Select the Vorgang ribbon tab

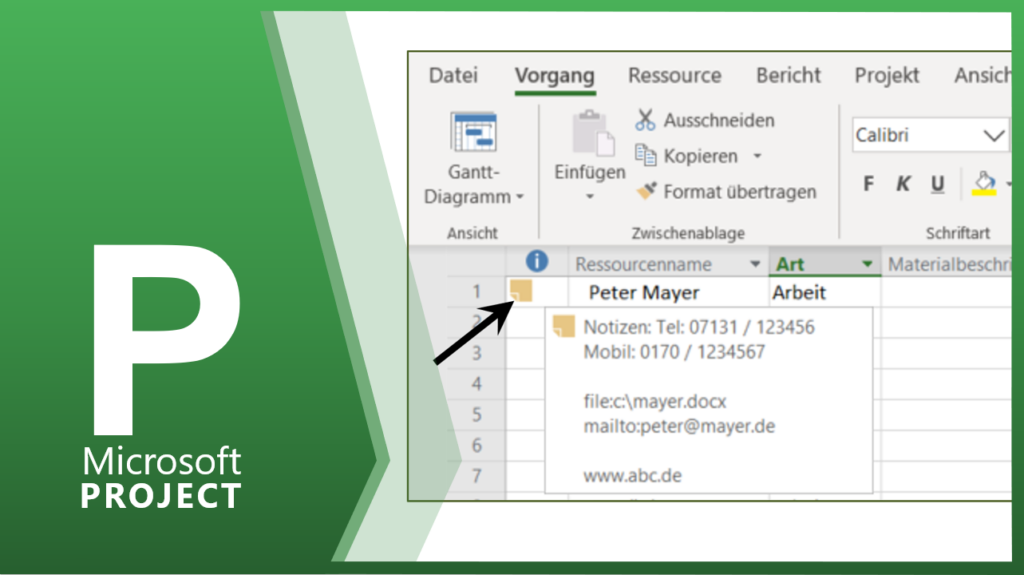click(x=554, y=76)
